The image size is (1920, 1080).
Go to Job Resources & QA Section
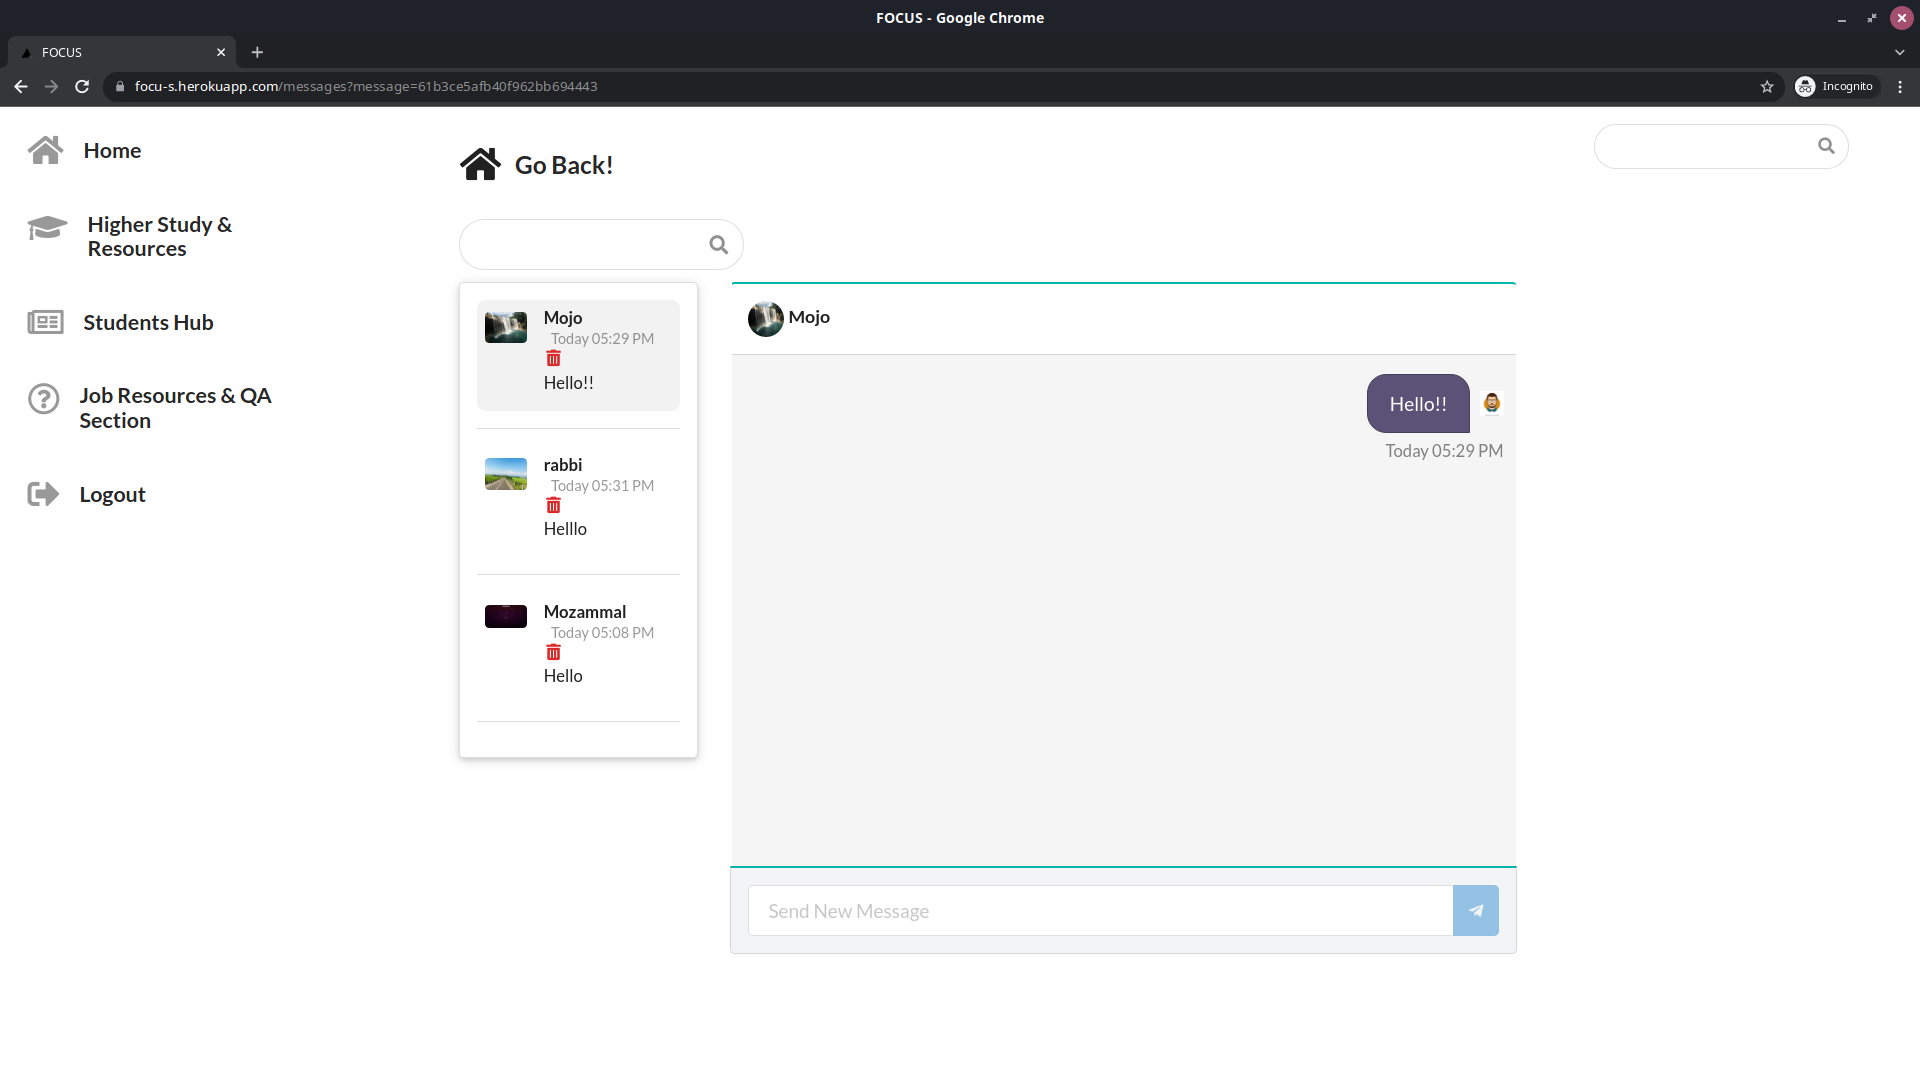[x=175, y=408]
